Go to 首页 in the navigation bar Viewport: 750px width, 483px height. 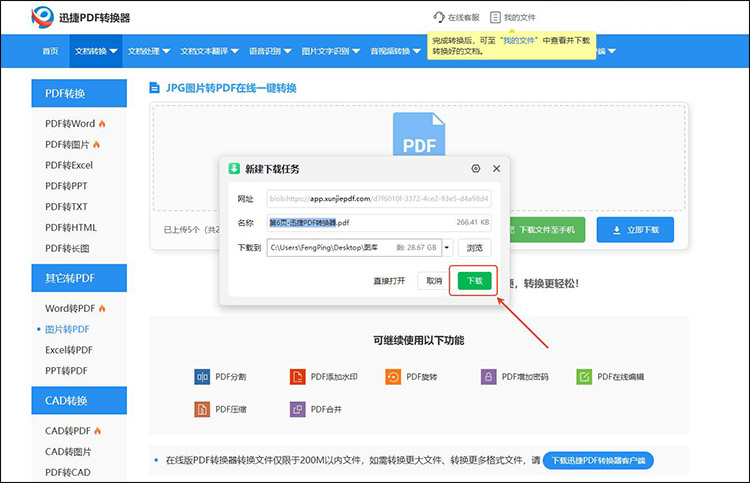[50, 51]
